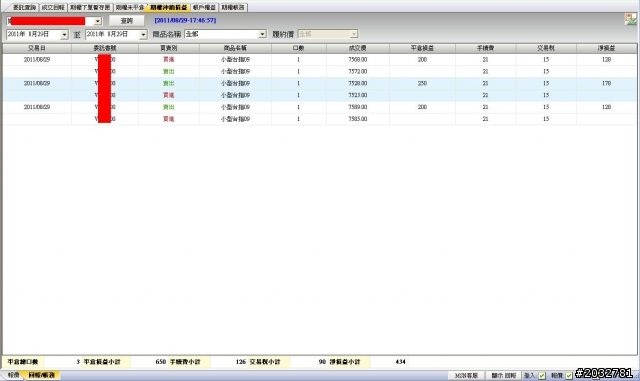Click the 平倉損益小計 value 650
This screenshot has height=381, width=640.
pyautogui.click(x=160, y=362)
